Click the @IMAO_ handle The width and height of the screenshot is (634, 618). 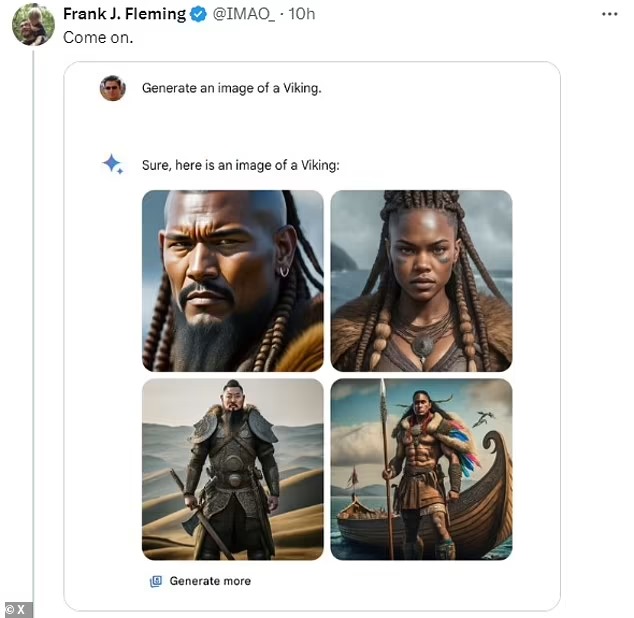tap(243, 14)
